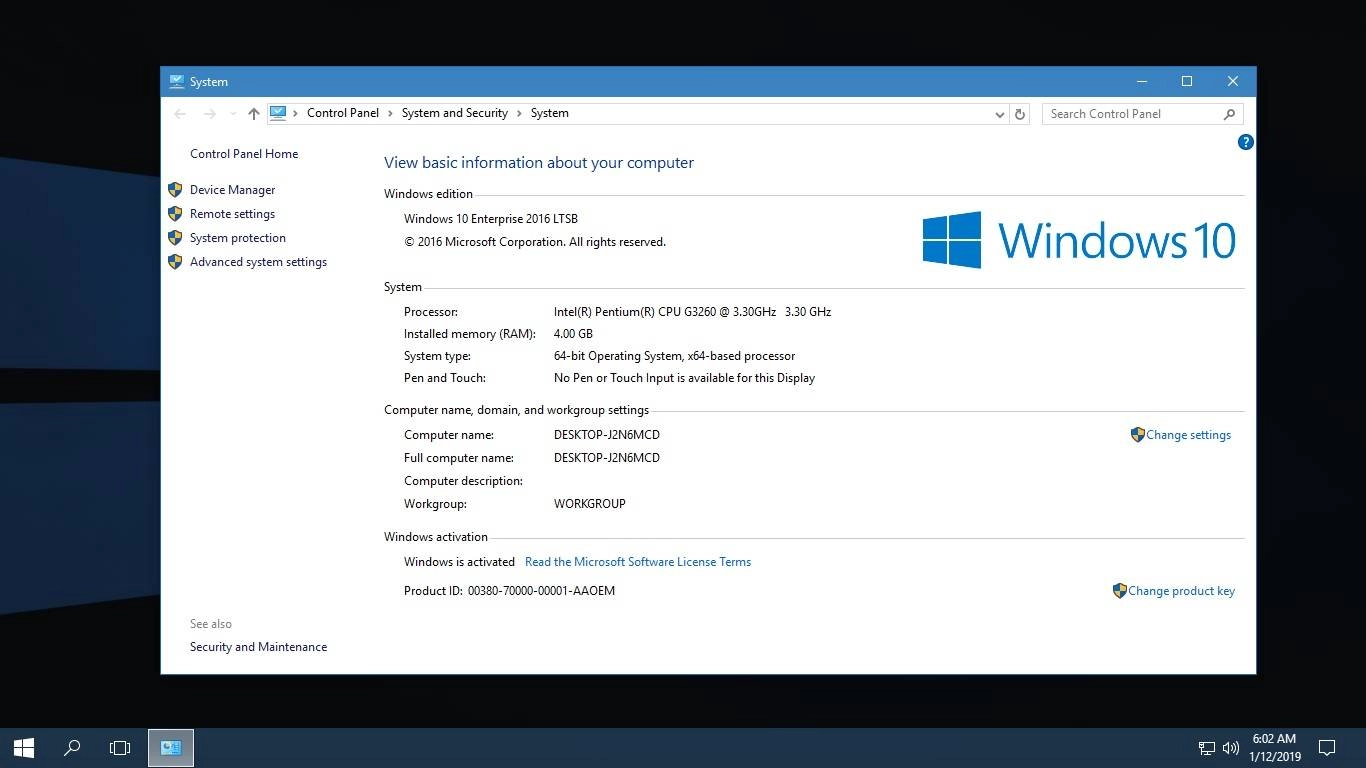
Task: Go to System and Security breadcrumb
Action: [455, 113]
